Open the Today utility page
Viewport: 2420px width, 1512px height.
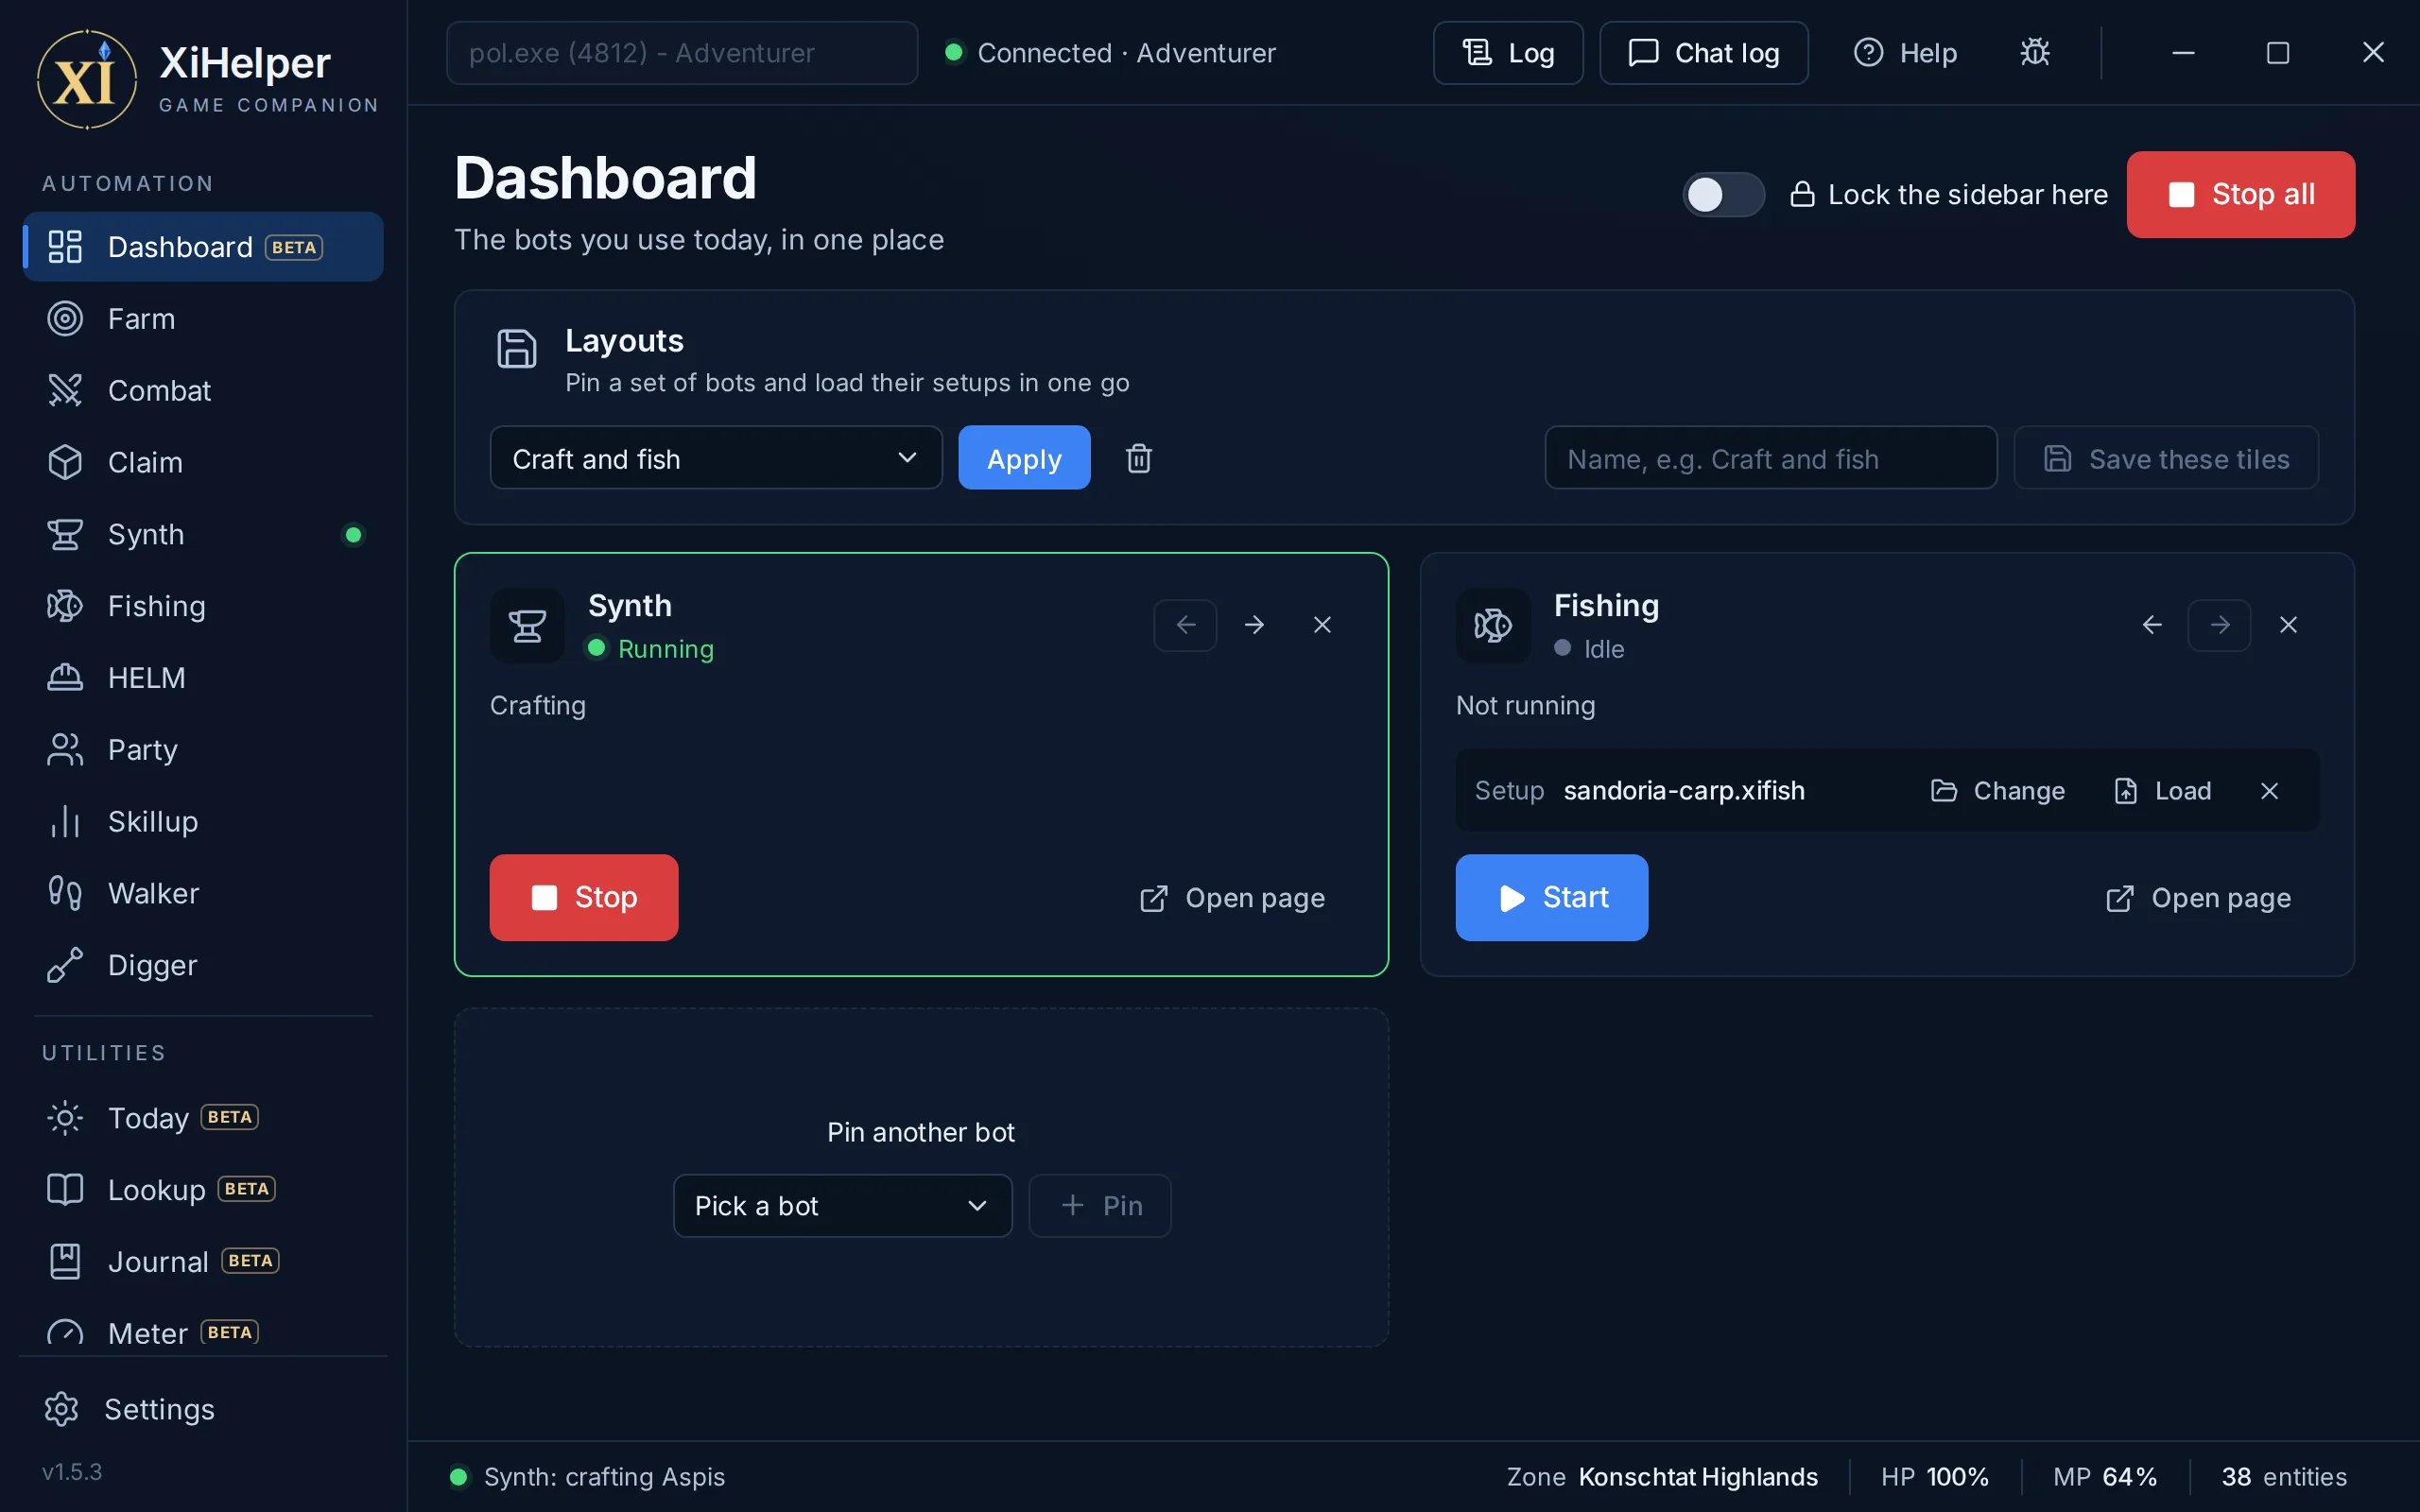[203, 1118]
